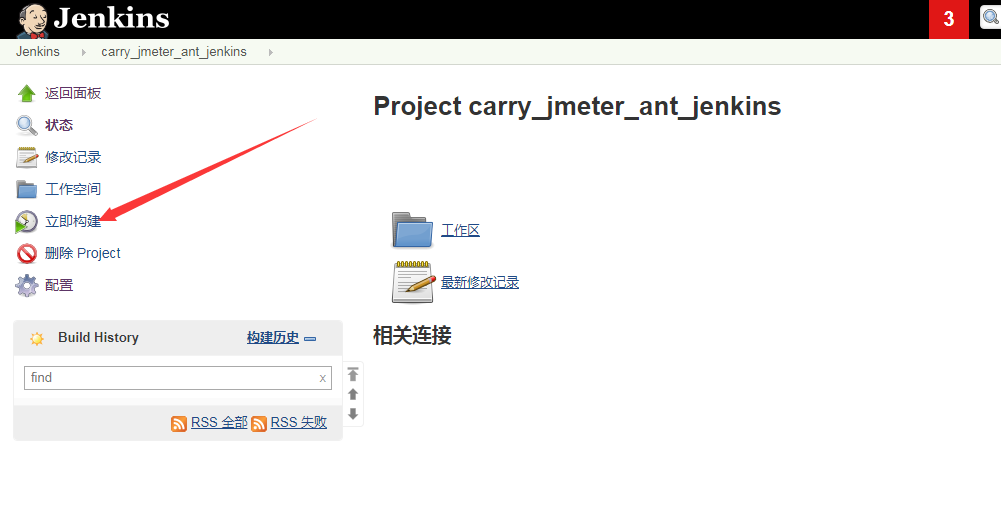Select the 立即构建 sidebar link
This screenshot has width=1001, height=522.
[73, 221]
